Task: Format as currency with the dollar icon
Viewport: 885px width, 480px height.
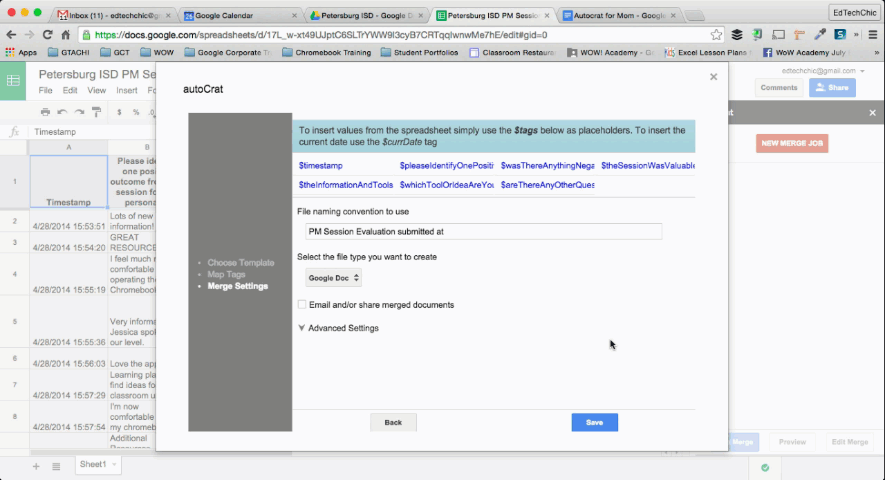Action: coord(119,112)
